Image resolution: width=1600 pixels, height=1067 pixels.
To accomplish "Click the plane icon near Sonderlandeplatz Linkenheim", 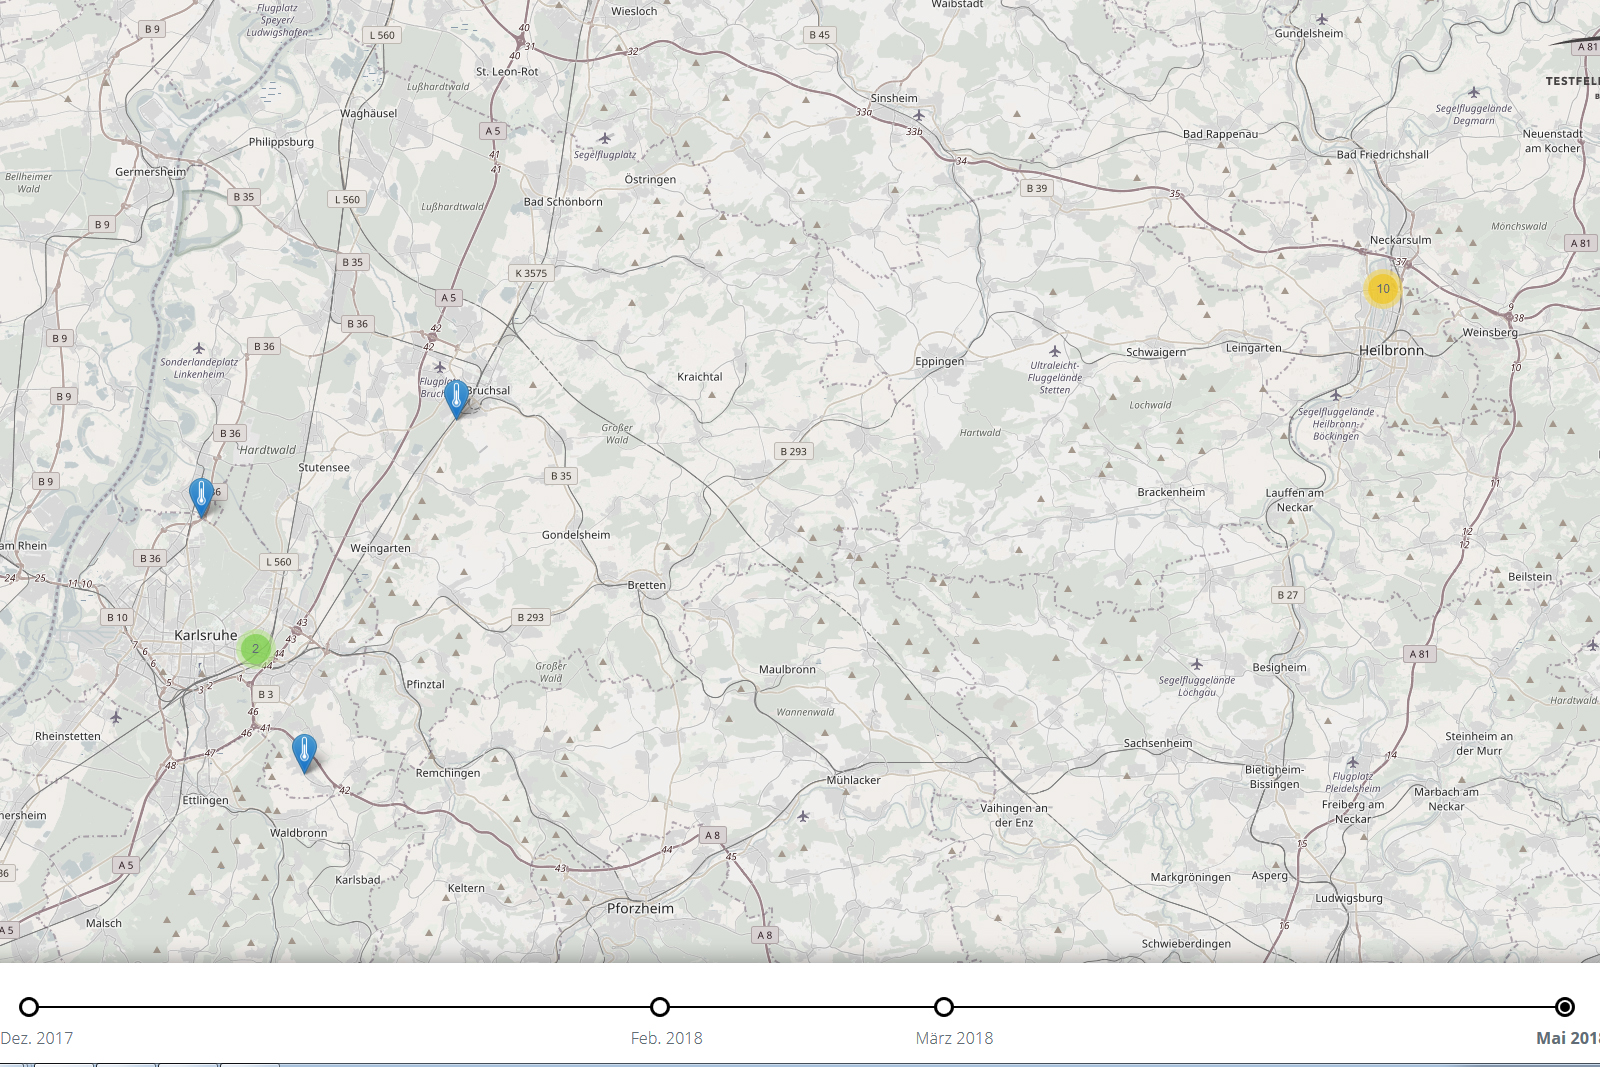I will click(x=199, y=348).
